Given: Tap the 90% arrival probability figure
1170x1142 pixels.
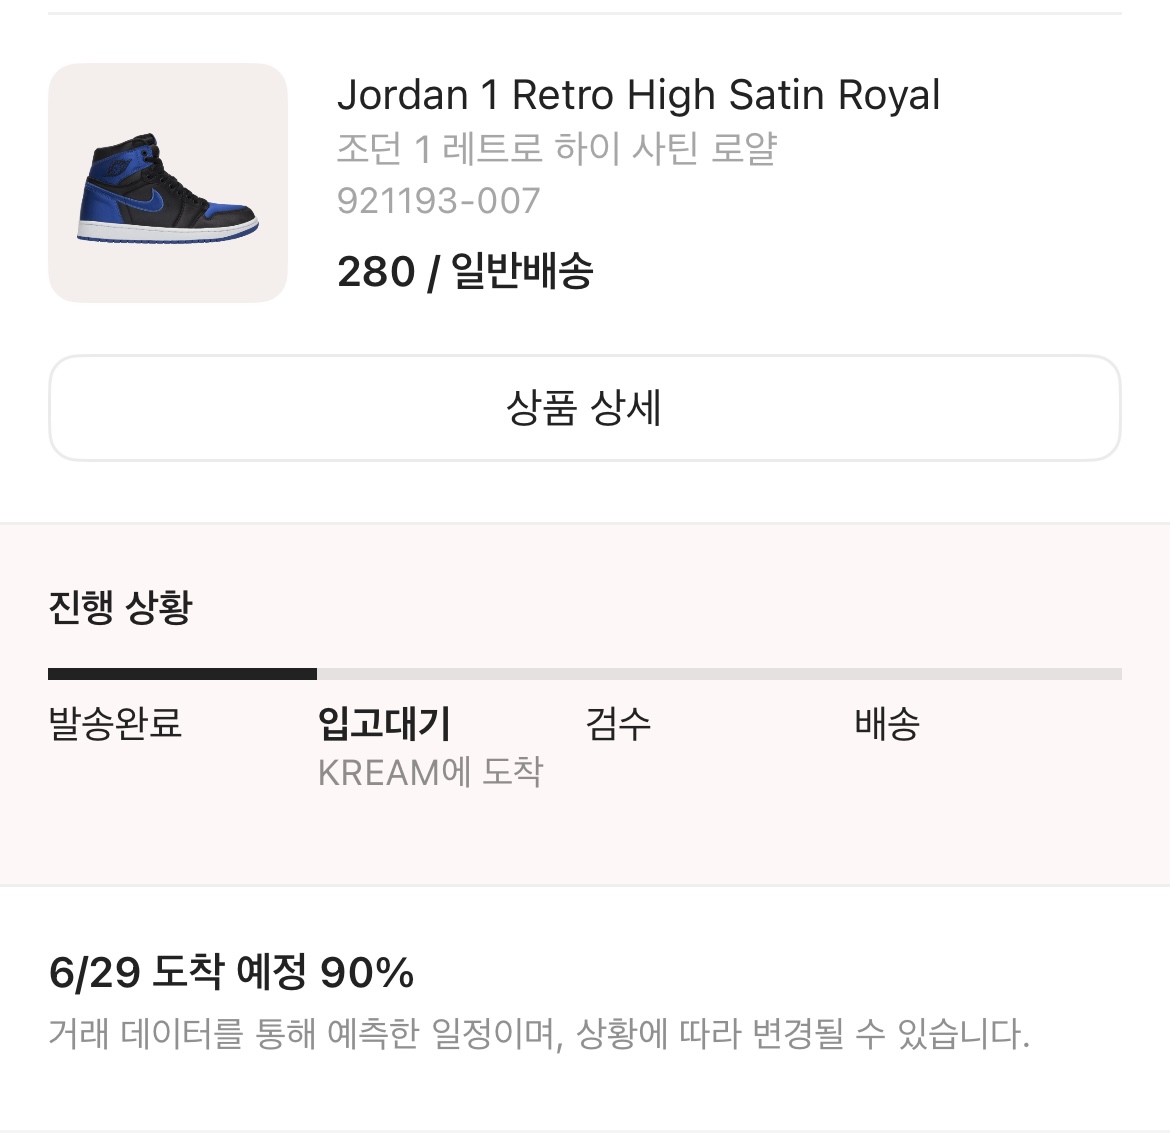Looking at the screenshot, I should point(366,972).
